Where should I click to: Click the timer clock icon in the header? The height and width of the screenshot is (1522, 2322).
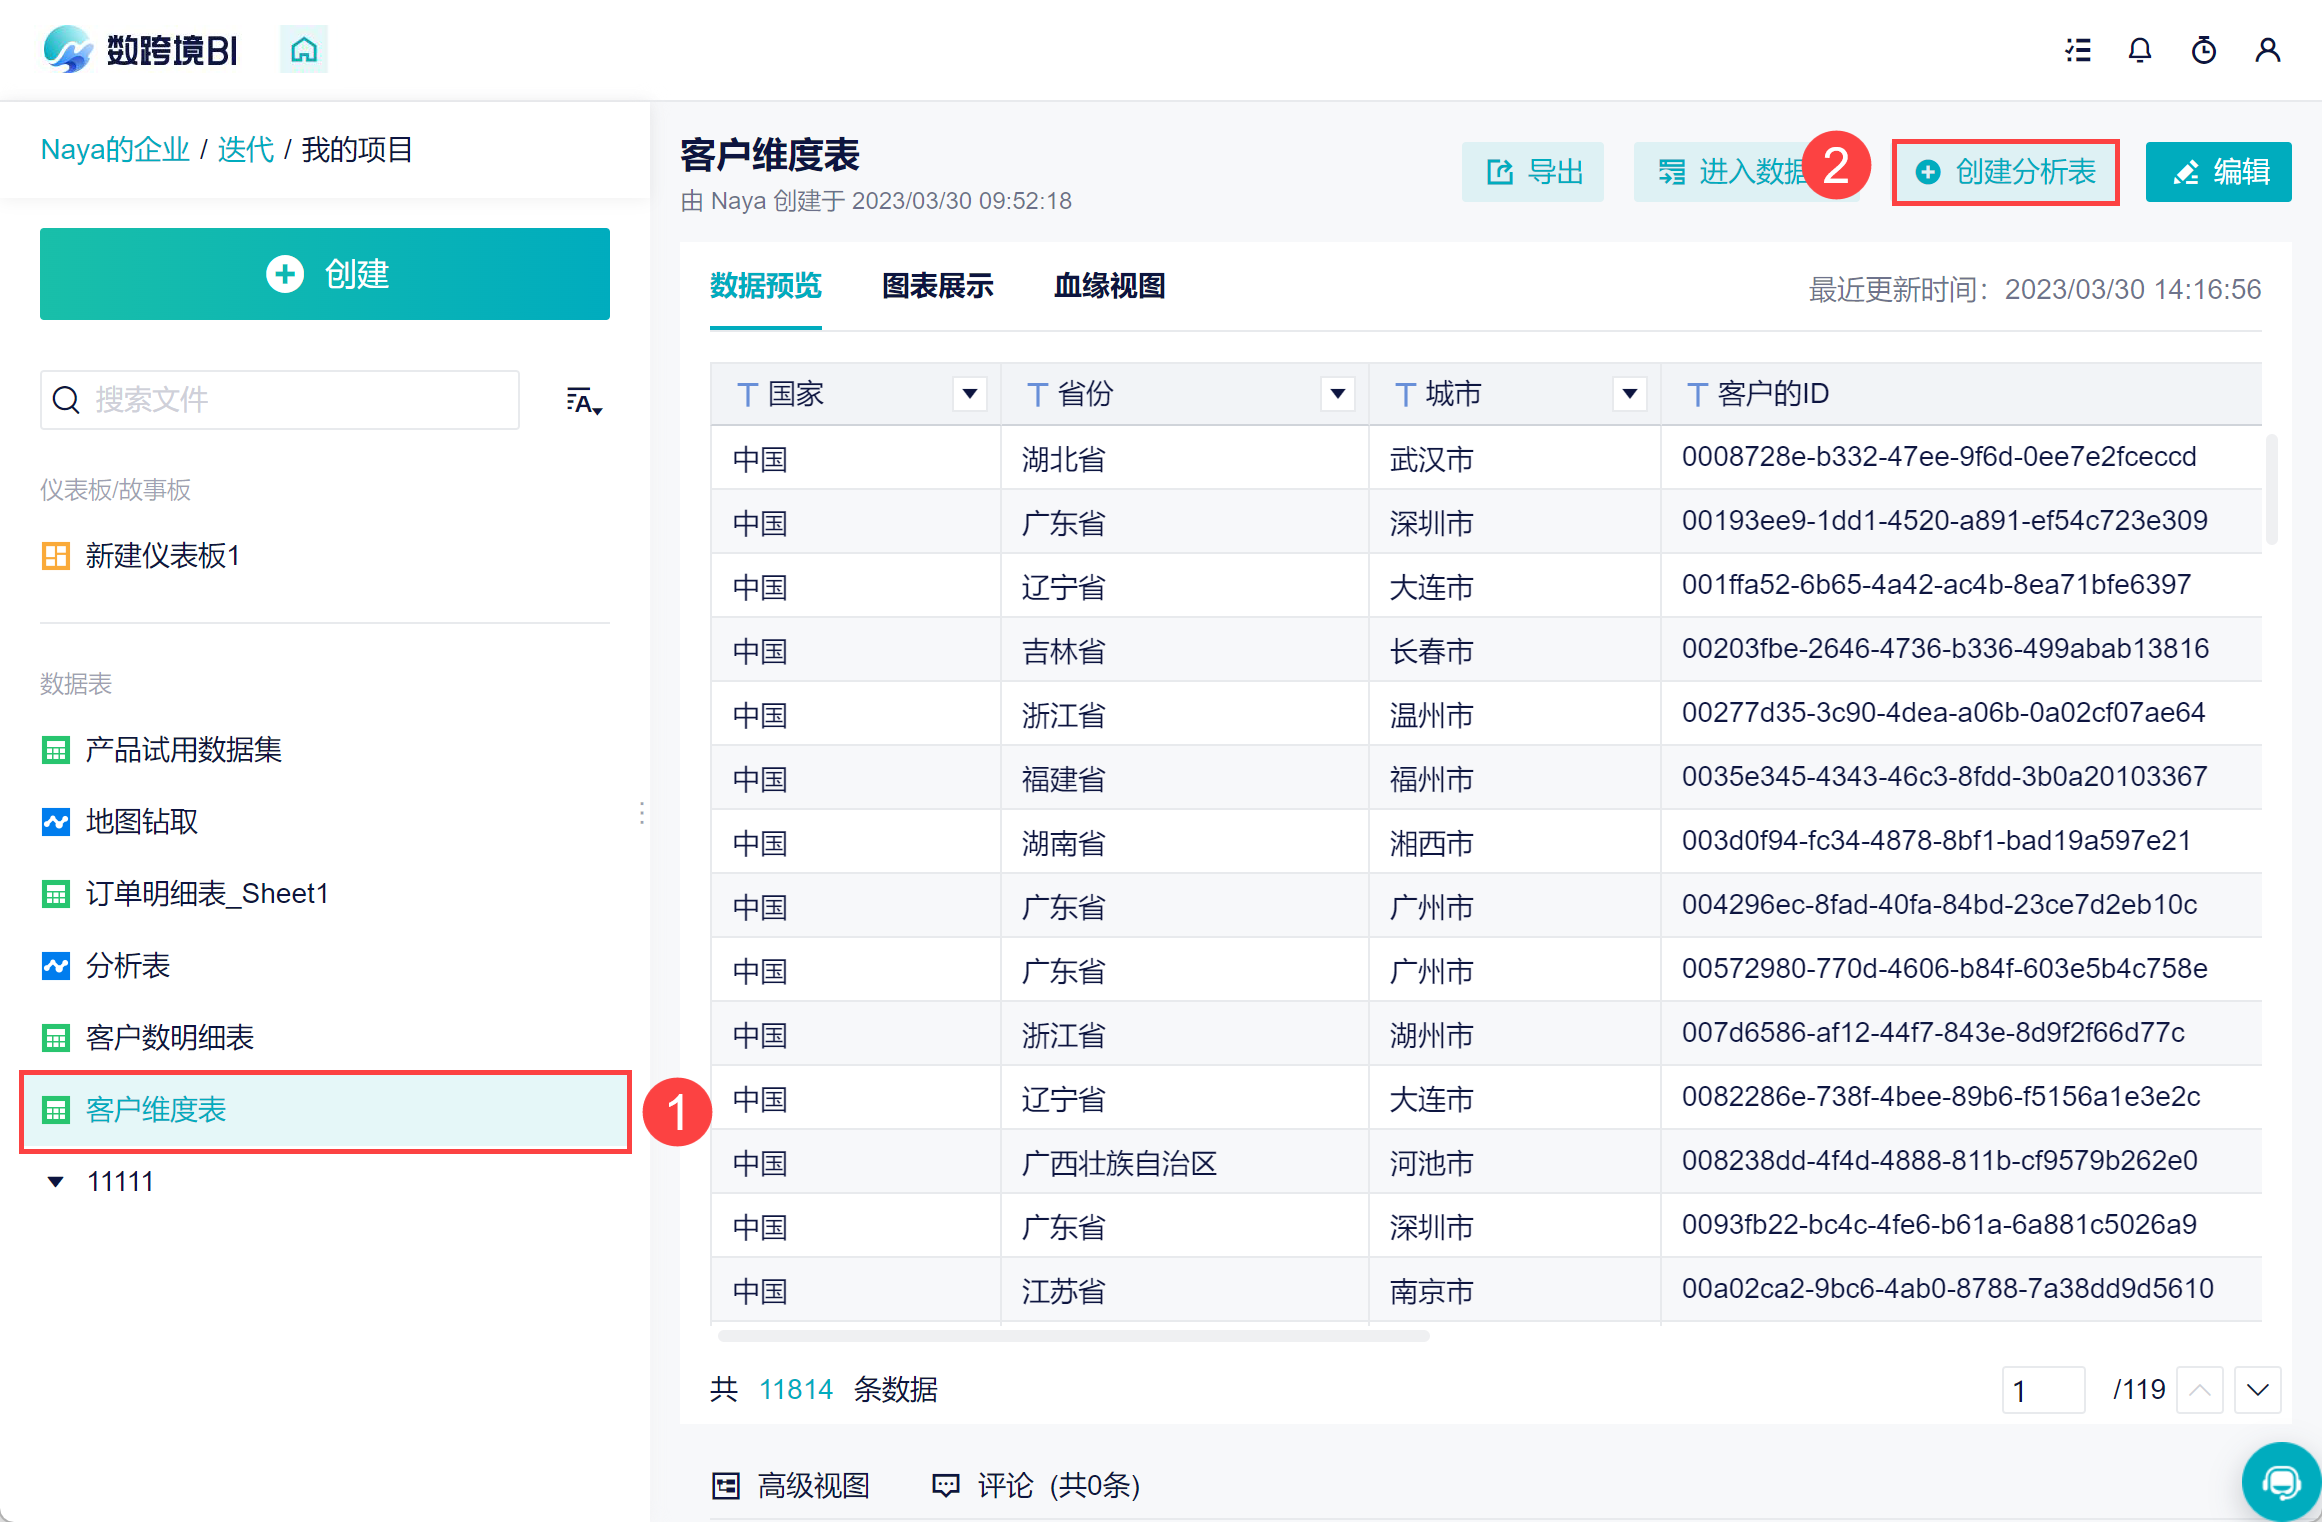[x=2204, y=50]
